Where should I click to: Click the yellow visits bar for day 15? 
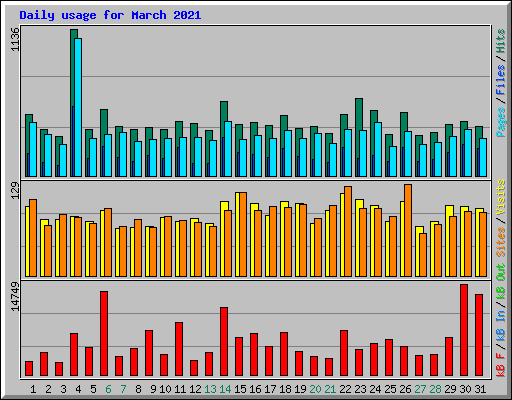click(237, 234)
